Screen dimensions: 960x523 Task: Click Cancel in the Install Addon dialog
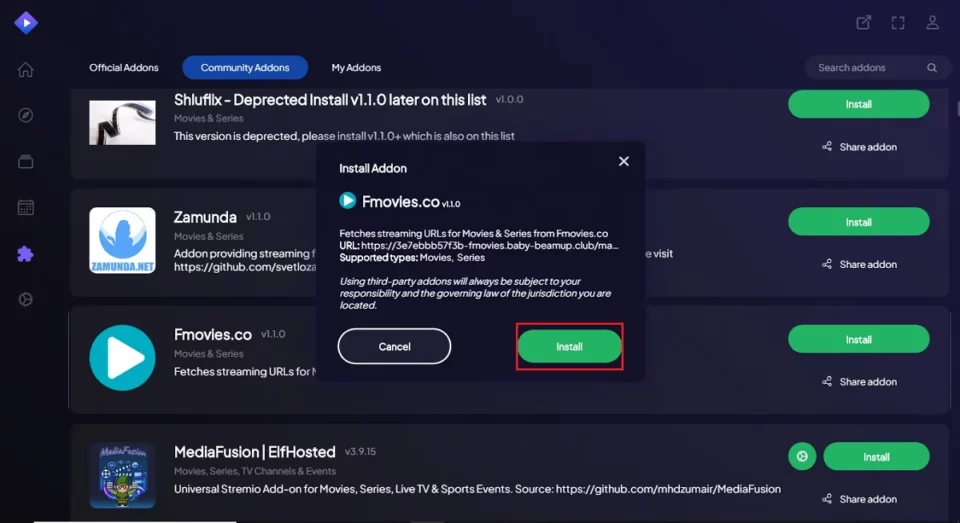click(x=394, y=347)
